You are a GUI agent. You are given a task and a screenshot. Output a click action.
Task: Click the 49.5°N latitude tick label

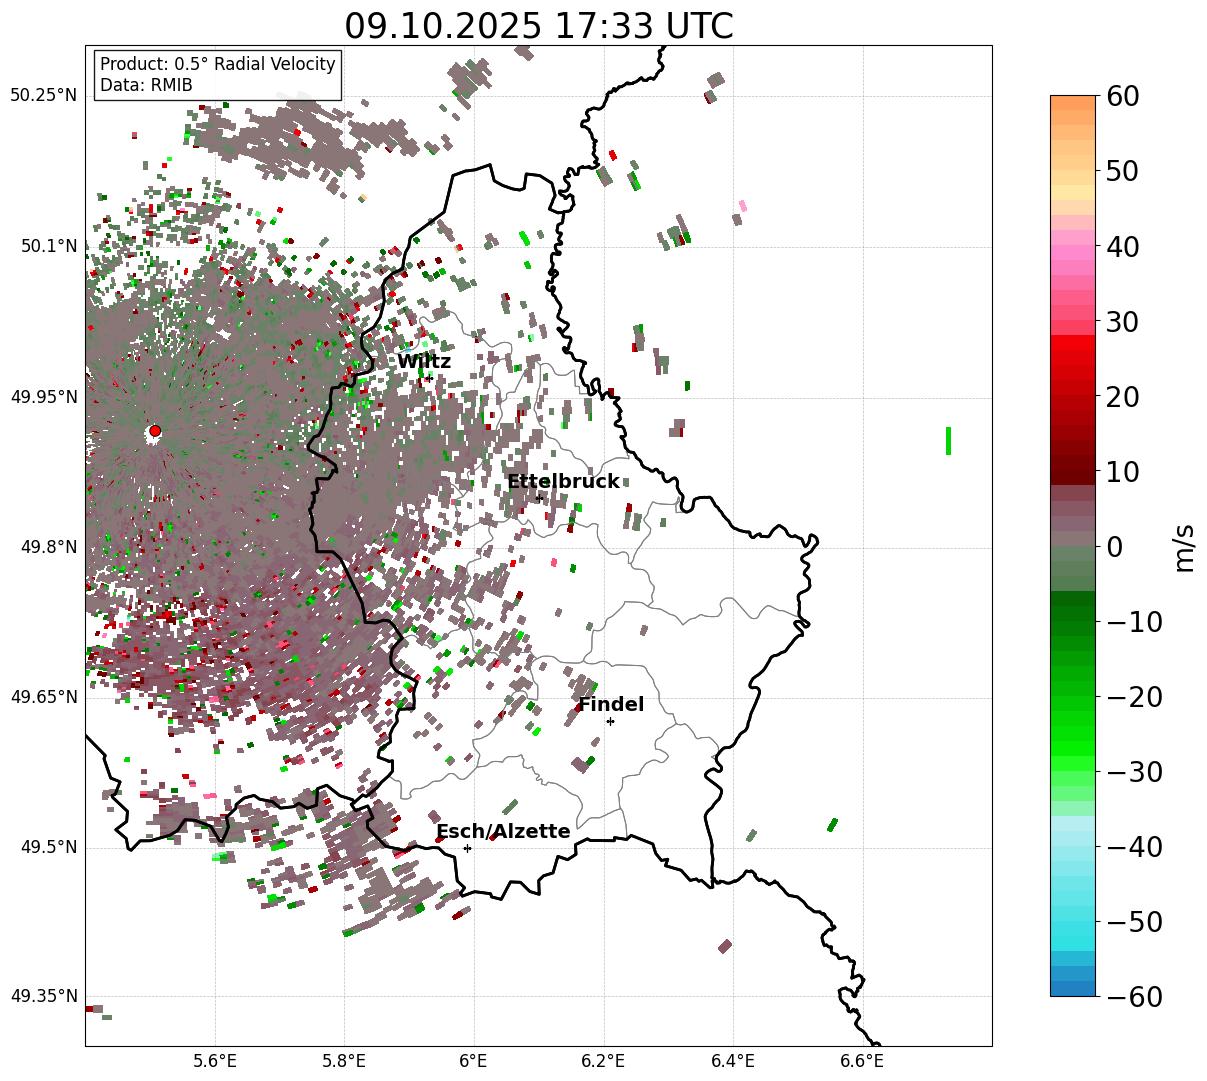tap(48, 847)
